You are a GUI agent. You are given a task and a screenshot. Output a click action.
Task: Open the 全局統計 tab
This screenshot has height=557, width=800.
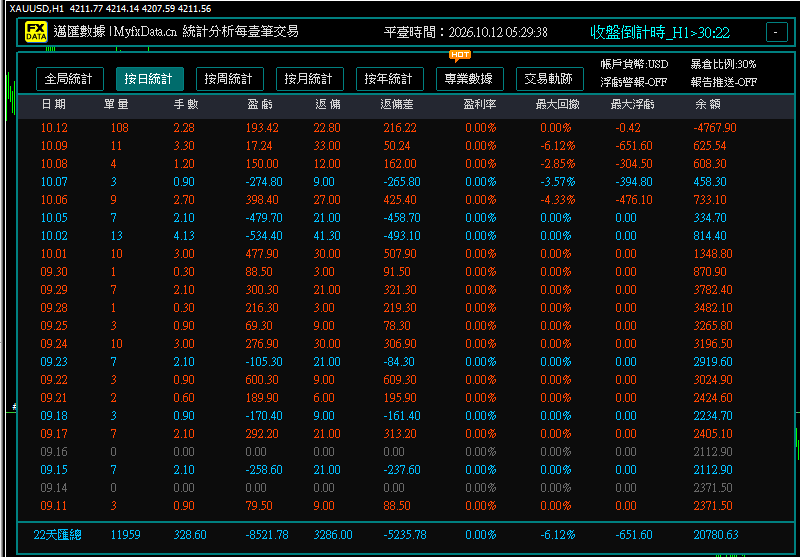click(70, 79)
